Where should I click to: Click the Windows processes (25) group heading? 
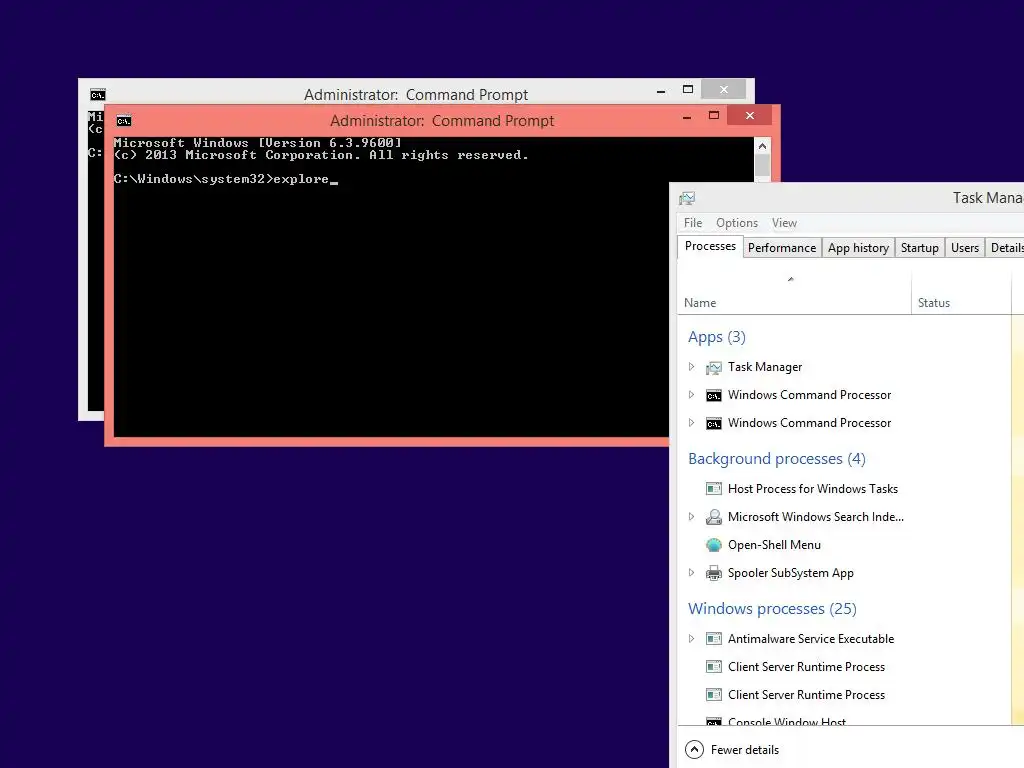(x=772, y=609)
